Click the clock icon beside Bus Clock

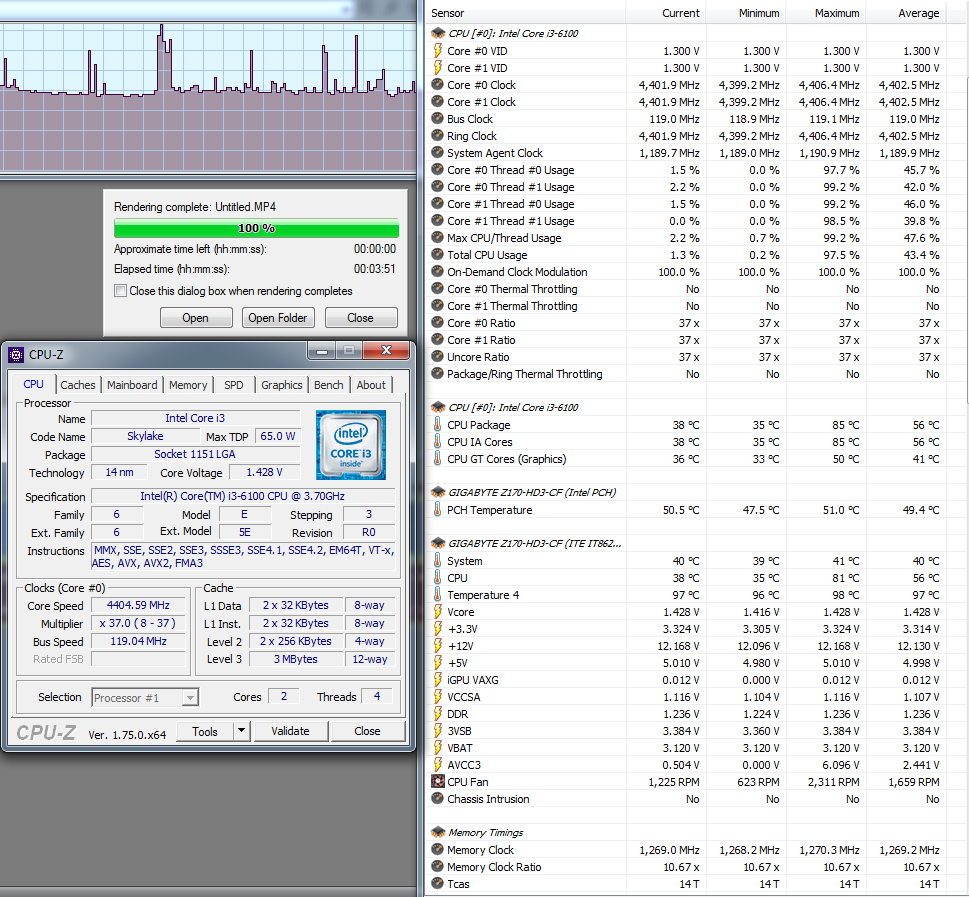[438, 119]
